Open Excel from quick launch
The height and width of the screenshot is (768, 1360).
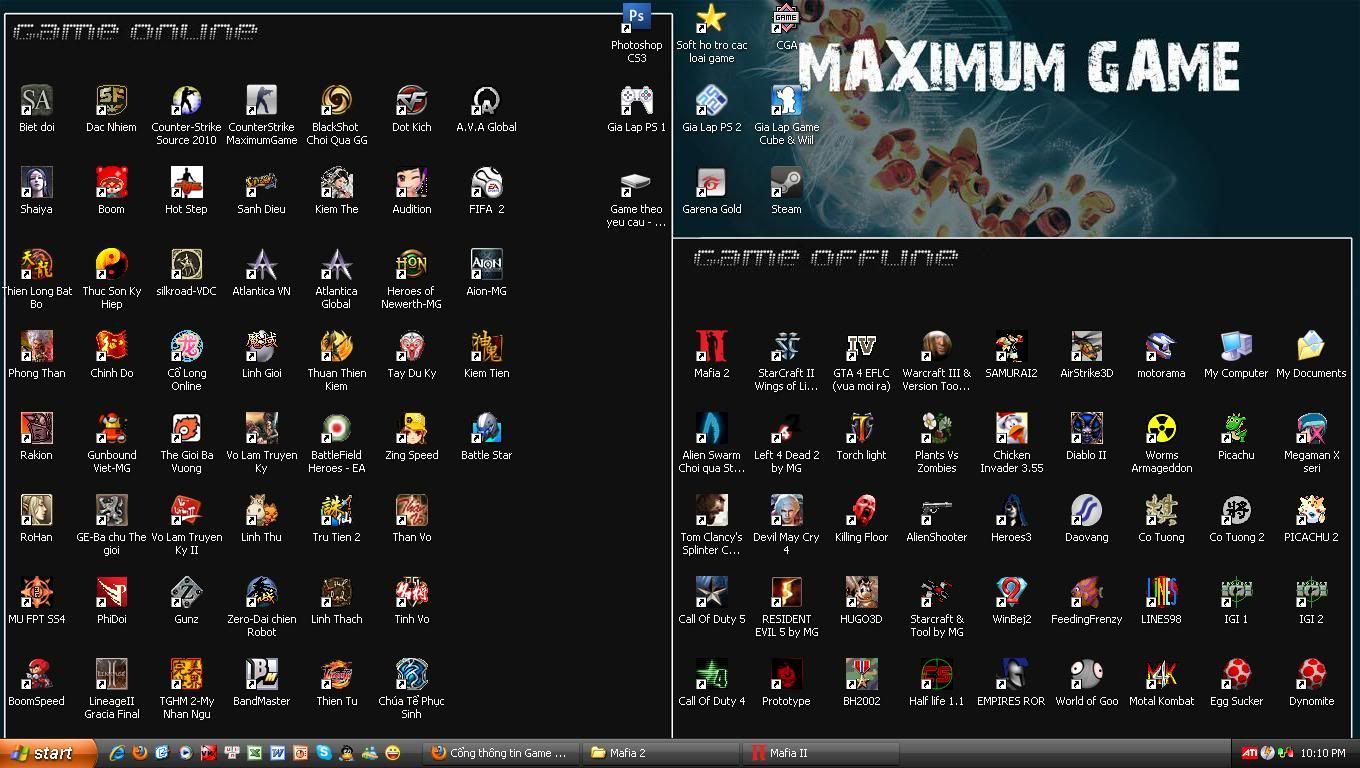255,753
